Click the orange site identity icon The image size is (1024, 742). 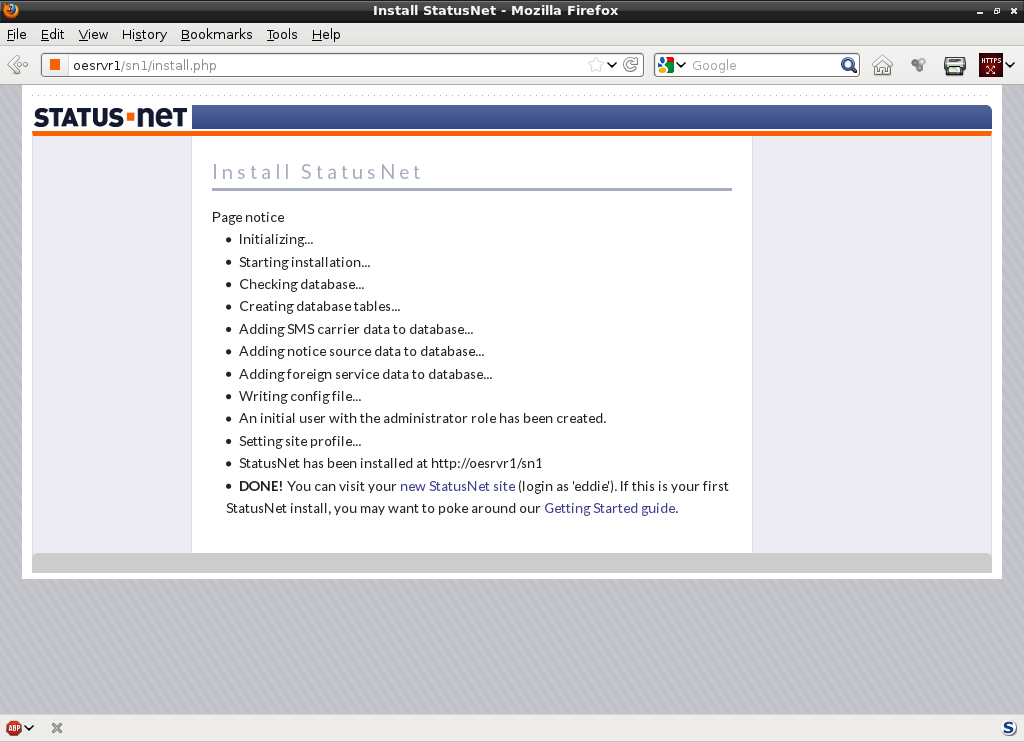pos(56,65)
